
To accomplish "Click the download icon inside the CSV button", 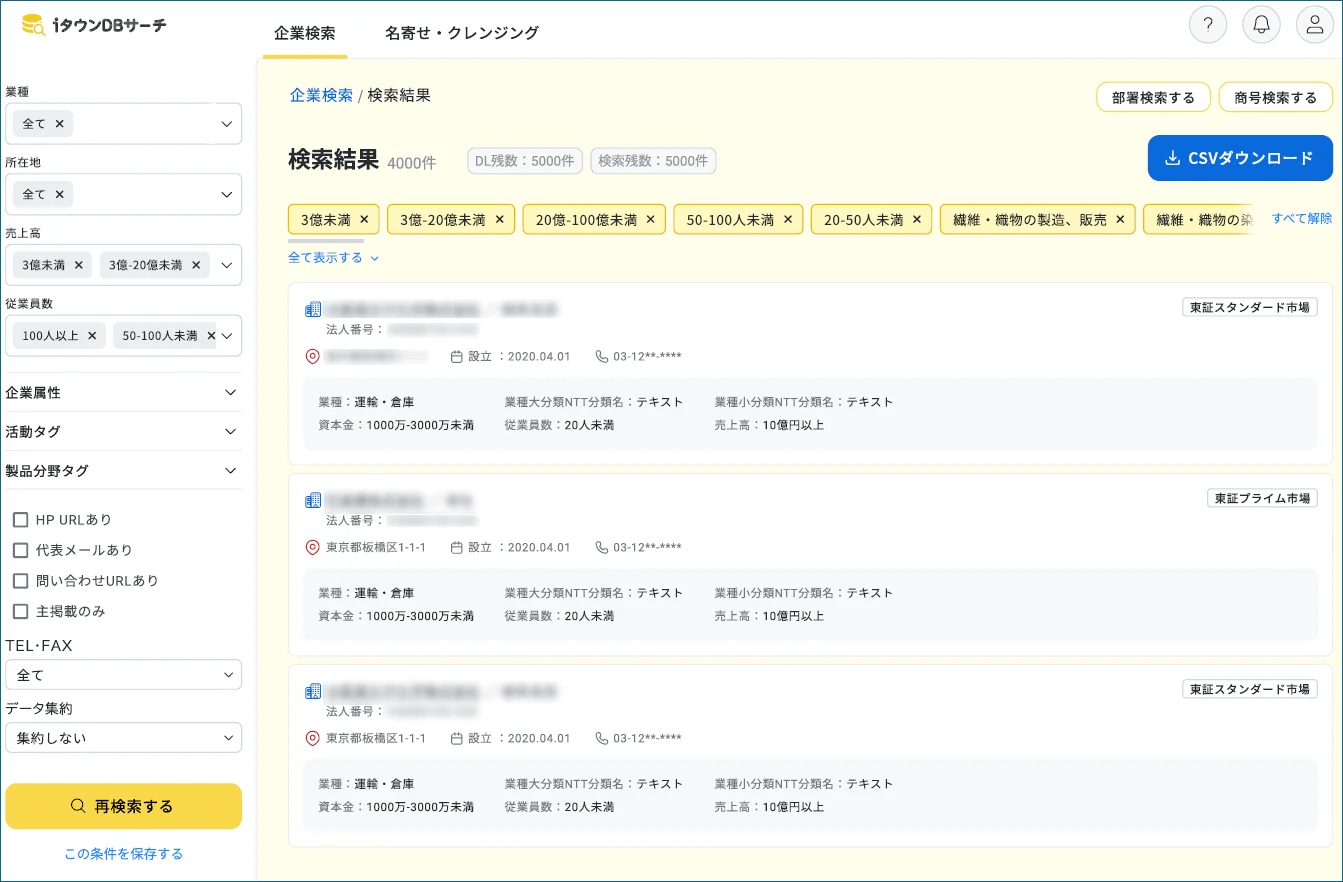I will 1171,158.
